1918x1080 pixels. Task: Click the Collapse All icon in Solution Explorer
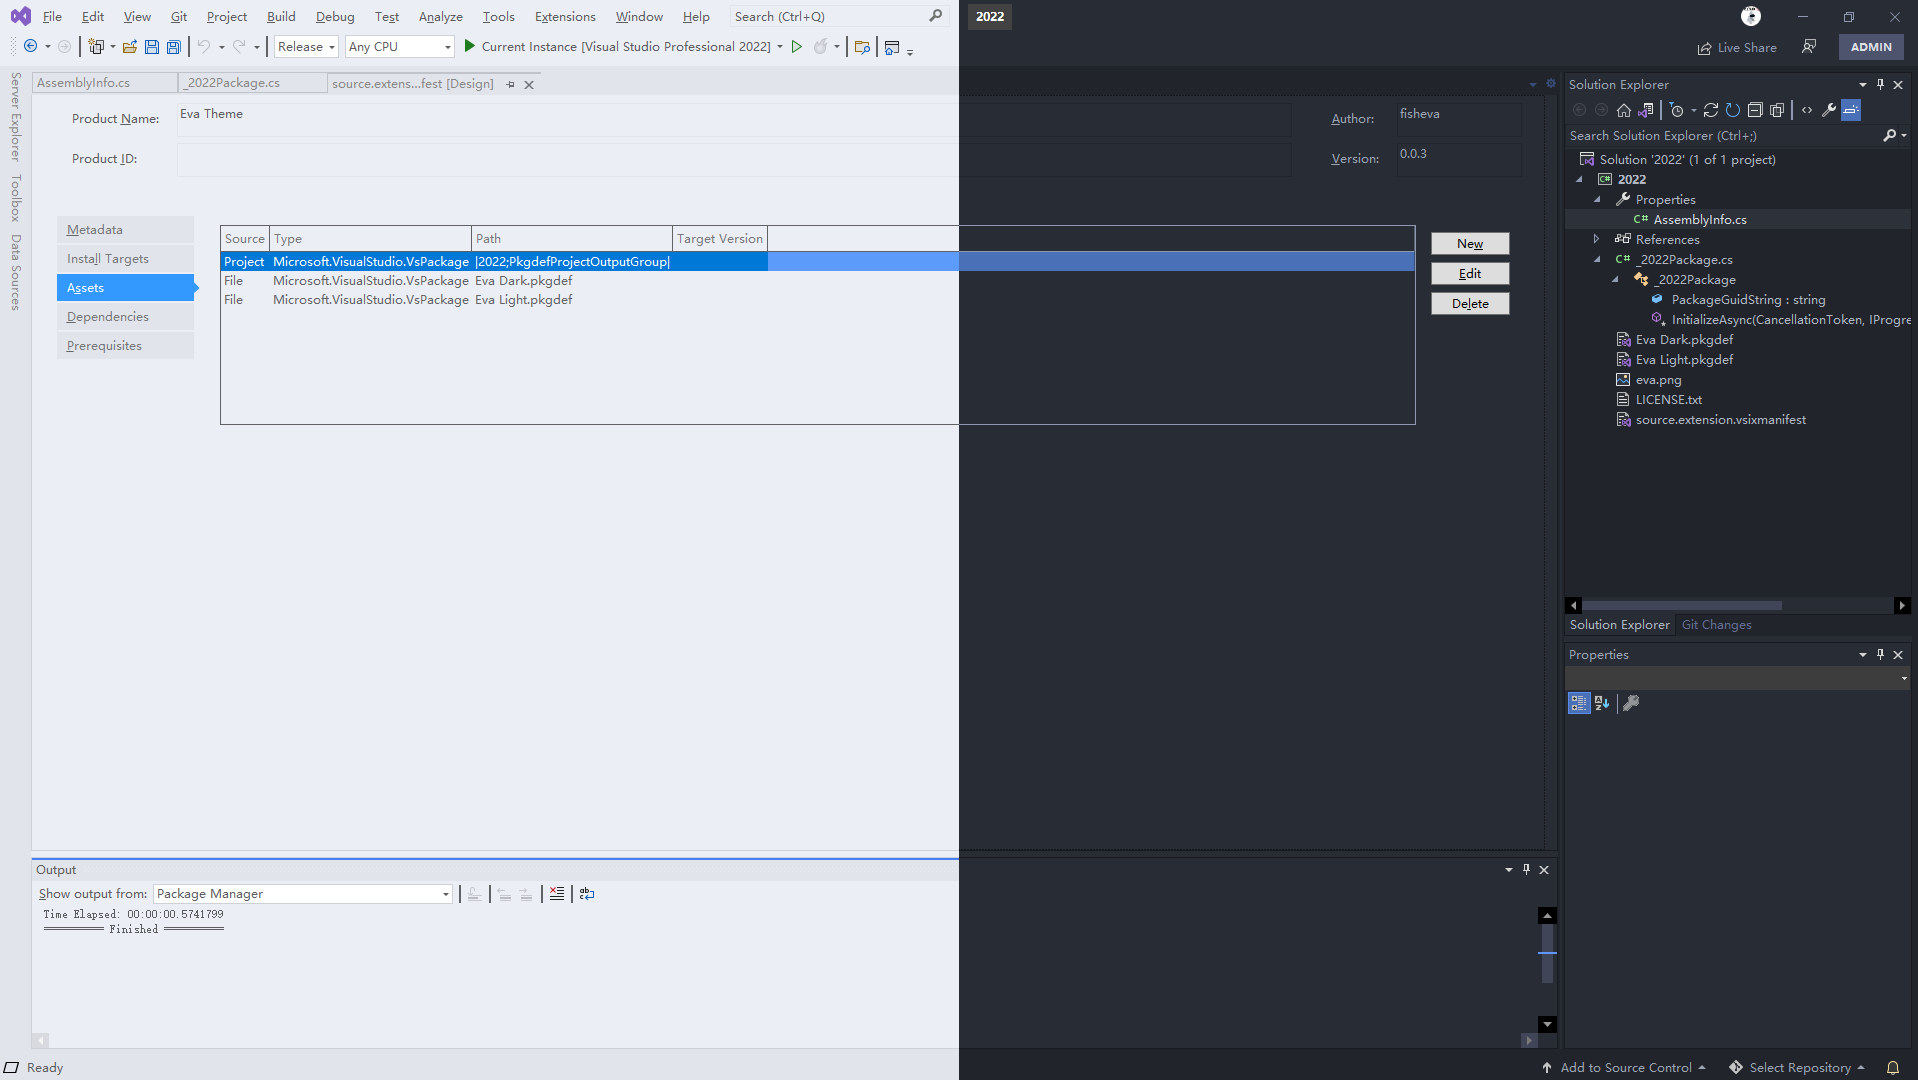click(x=1755, y=110)
